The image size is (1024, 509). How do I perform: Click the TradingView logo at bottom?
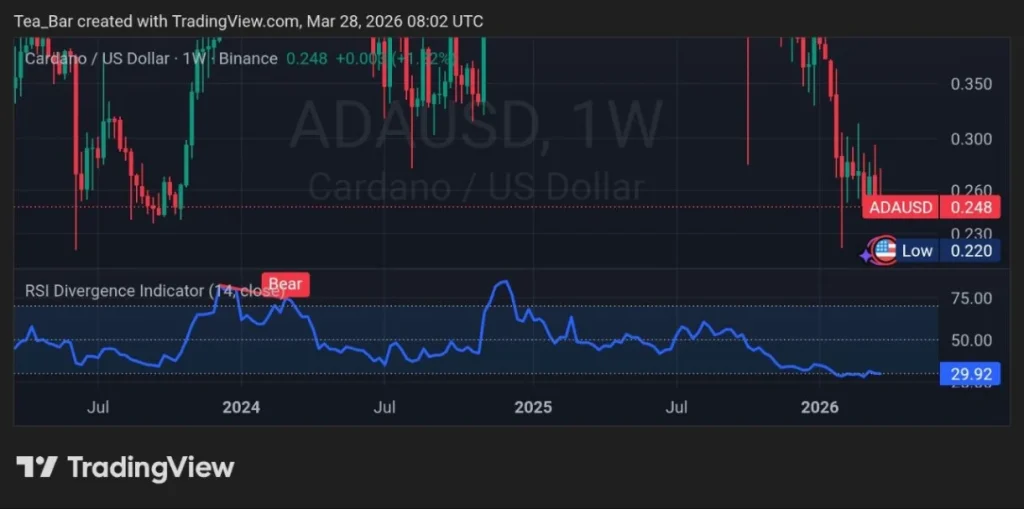[x=125, y=468]
